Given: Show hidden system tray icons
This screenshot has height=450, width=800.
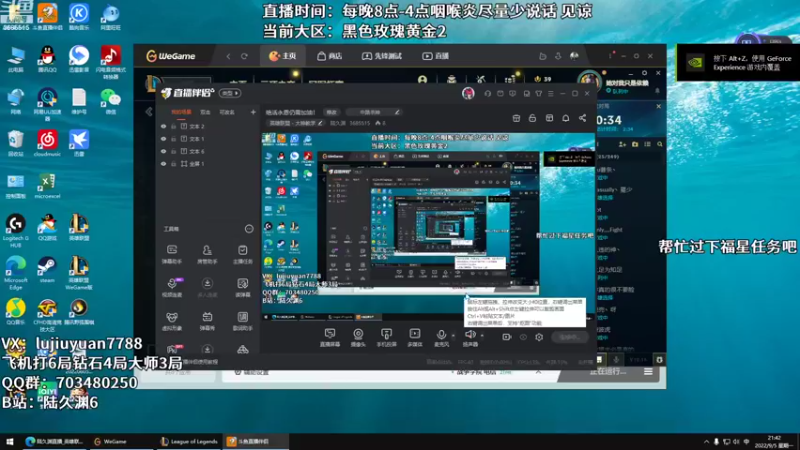Looking at the screenshot, I should point(707,442).
